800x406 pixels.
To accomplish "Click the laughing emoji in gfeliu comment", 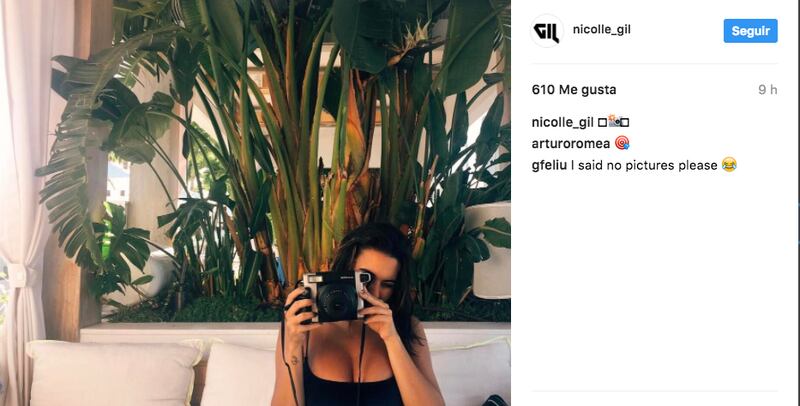I will [729, 165].
